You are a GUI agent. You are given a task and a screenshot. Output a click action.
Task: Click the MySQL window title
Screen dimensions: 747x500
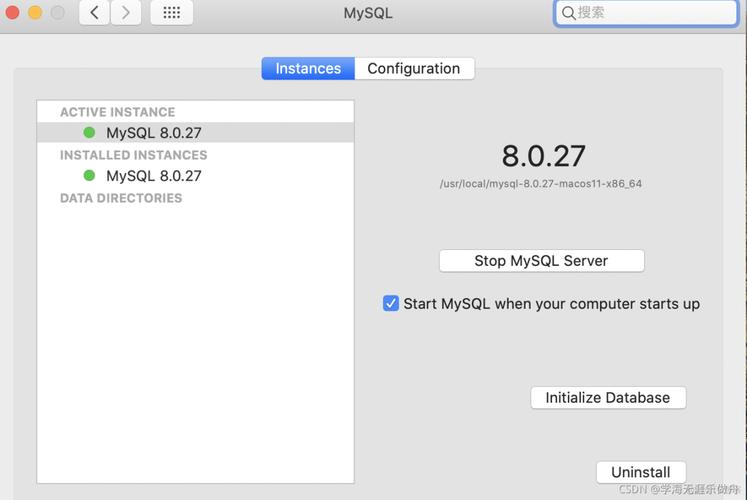(368, 13)
